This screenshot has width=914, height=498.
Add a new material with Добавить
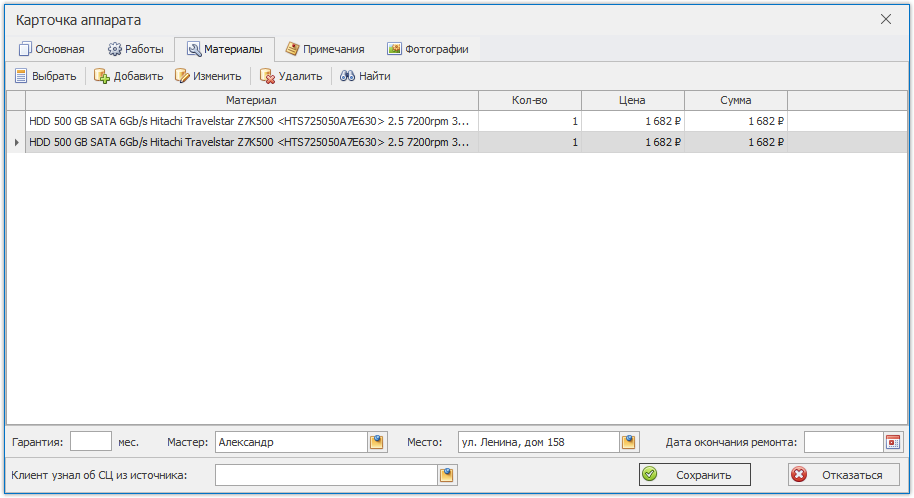pos(128,76)
